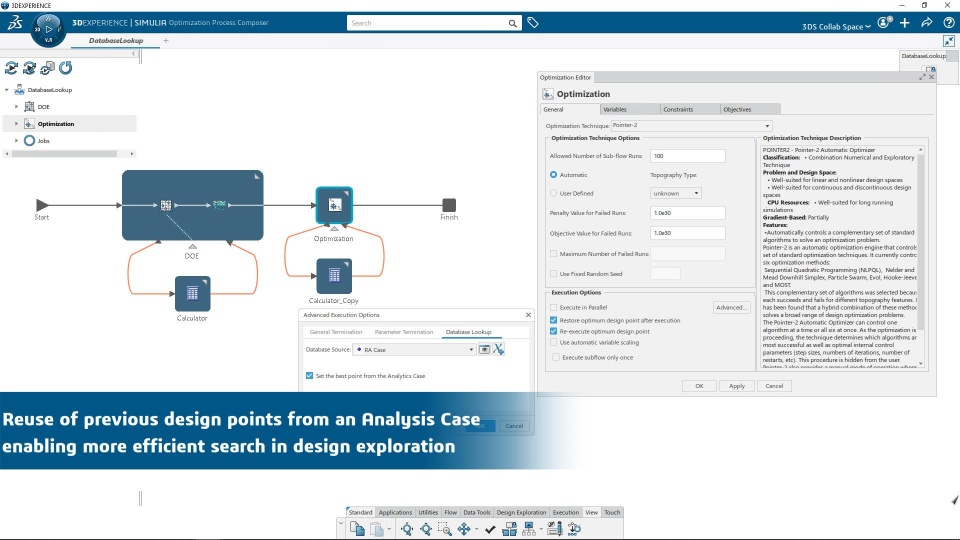Add a new tab next to DatabaseLookup
The image size is (960, 540).
click(166, 40)
